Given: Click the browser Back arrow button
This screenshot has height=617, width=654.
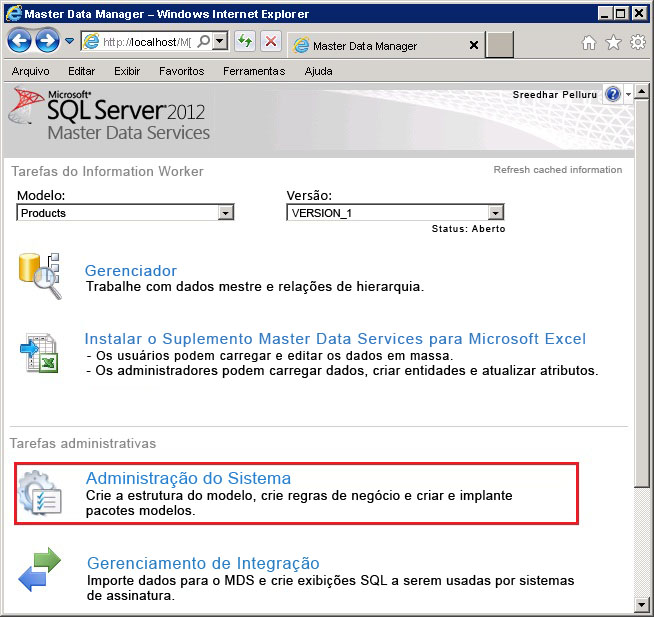Looking at the screenshot, I should point(20,41).
